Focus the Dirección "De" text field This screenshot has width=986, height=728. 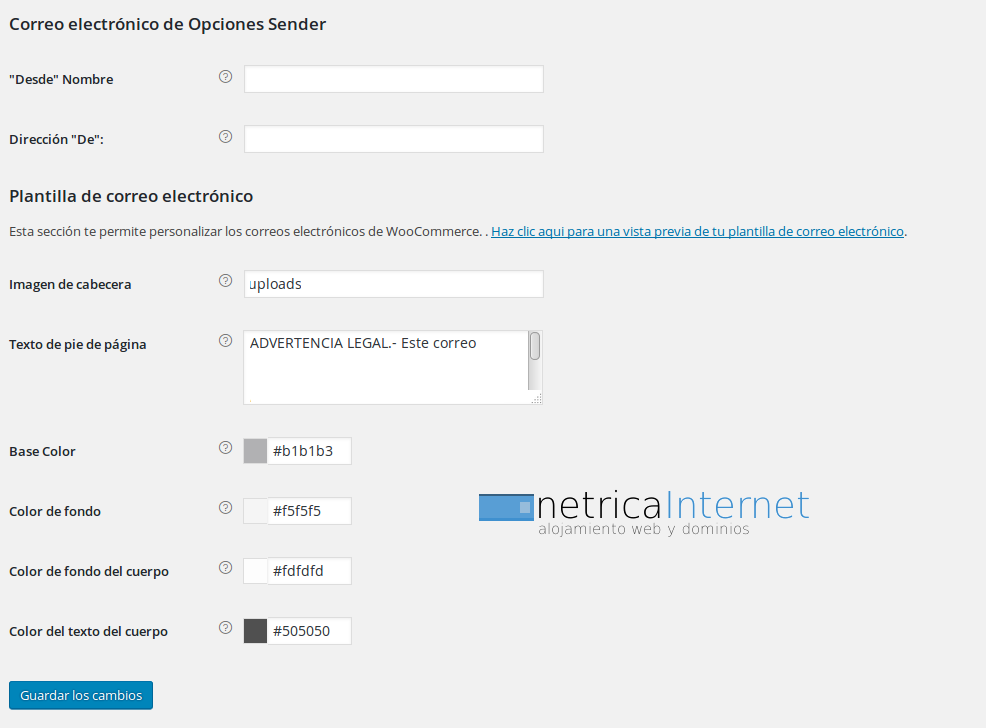click(x=393, y=139)
